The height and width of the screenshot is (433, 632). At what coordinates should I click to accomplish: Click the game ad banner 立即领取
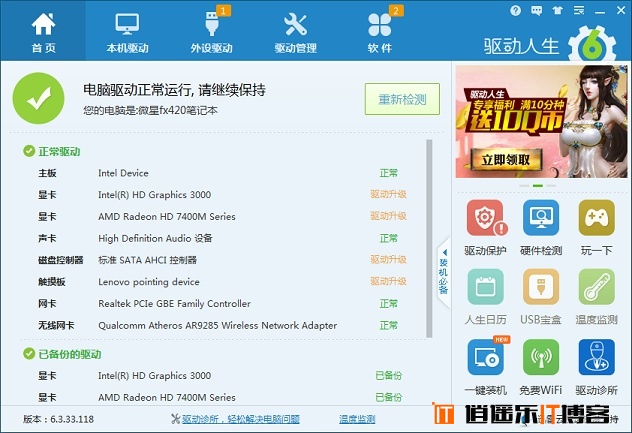point(506,160)
